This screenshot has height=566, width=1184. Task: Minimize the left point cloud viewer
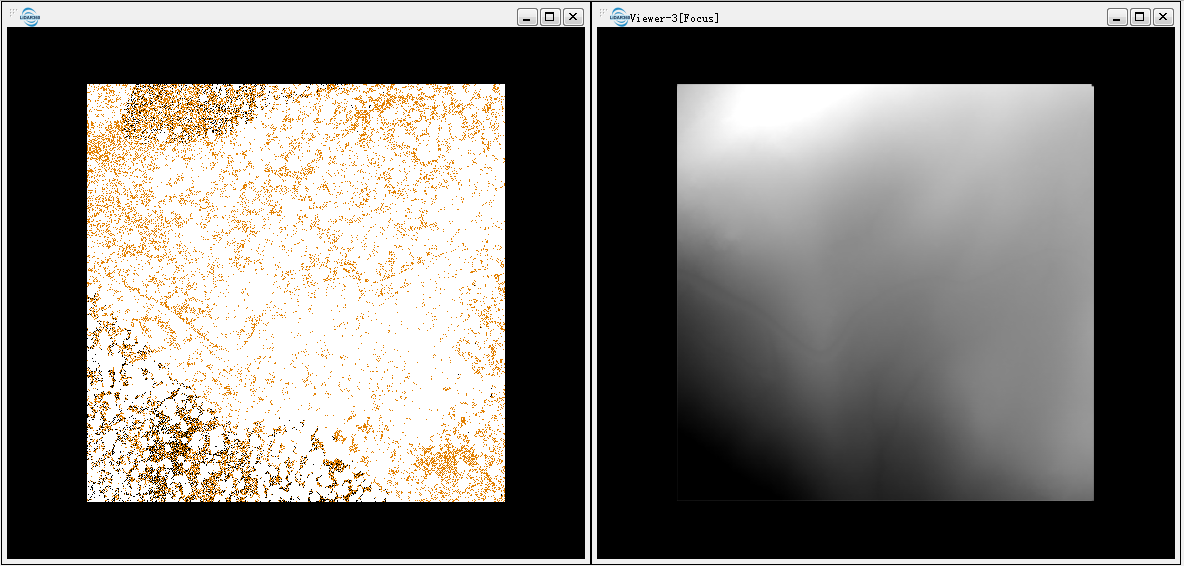[527, 17]
